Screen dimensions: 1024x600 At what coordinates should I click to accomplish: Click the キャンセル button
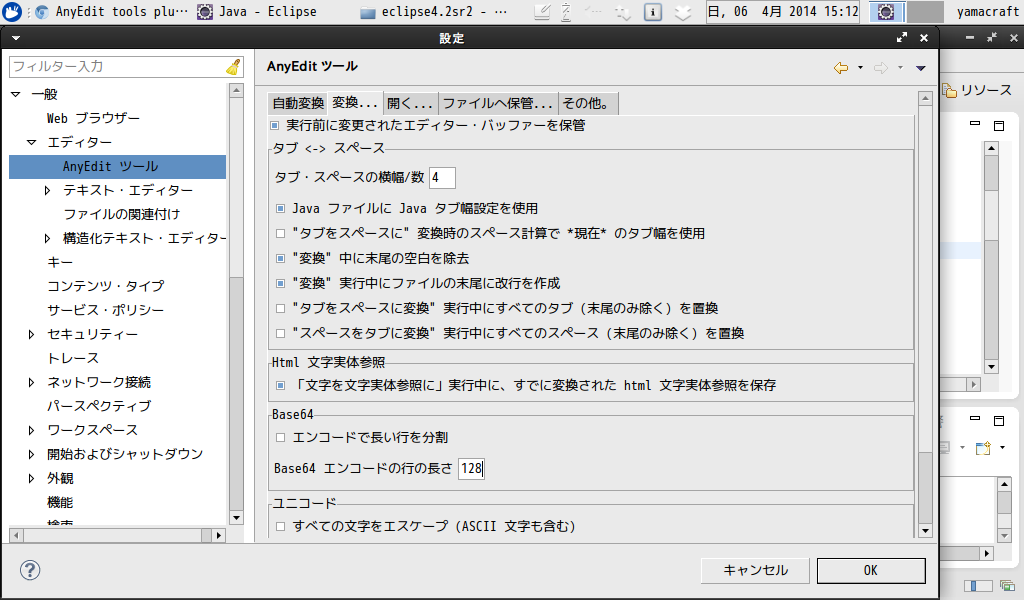coord(755,571)
